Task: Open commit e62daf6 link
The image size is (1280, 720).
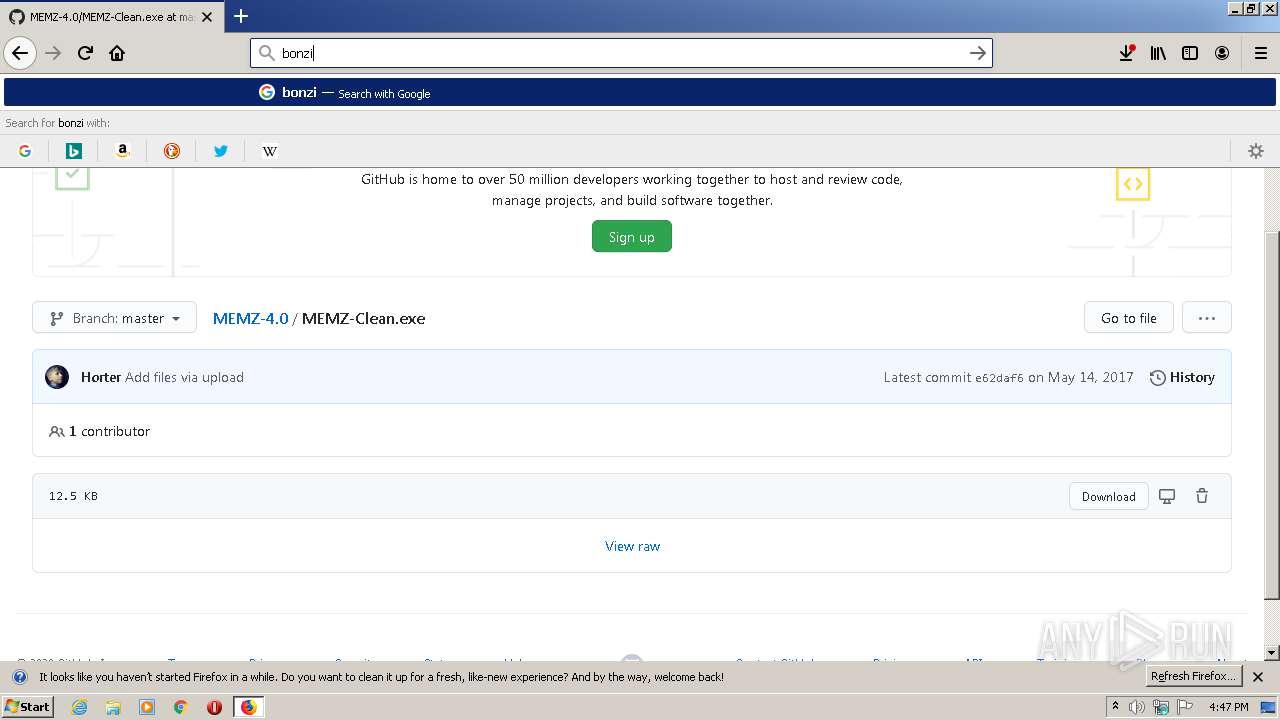Action: (999, 378)
